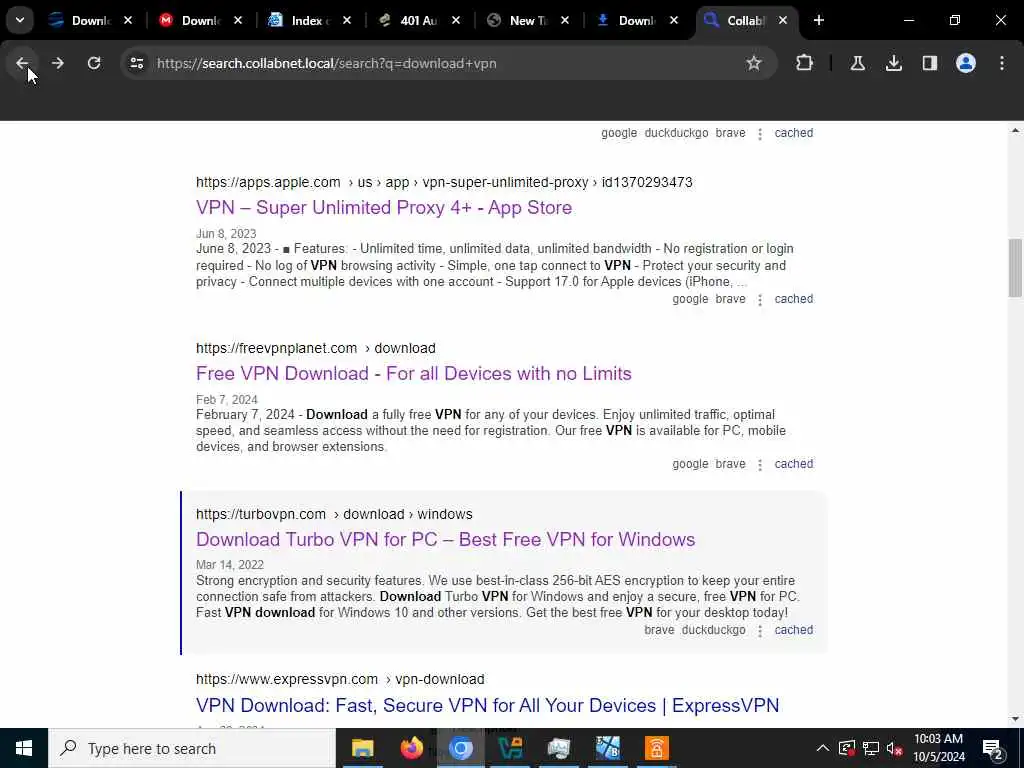The height and width of the screenshot is (768, 1024).
Task: Open more options dots for App Store result
Action: [760, 300]
